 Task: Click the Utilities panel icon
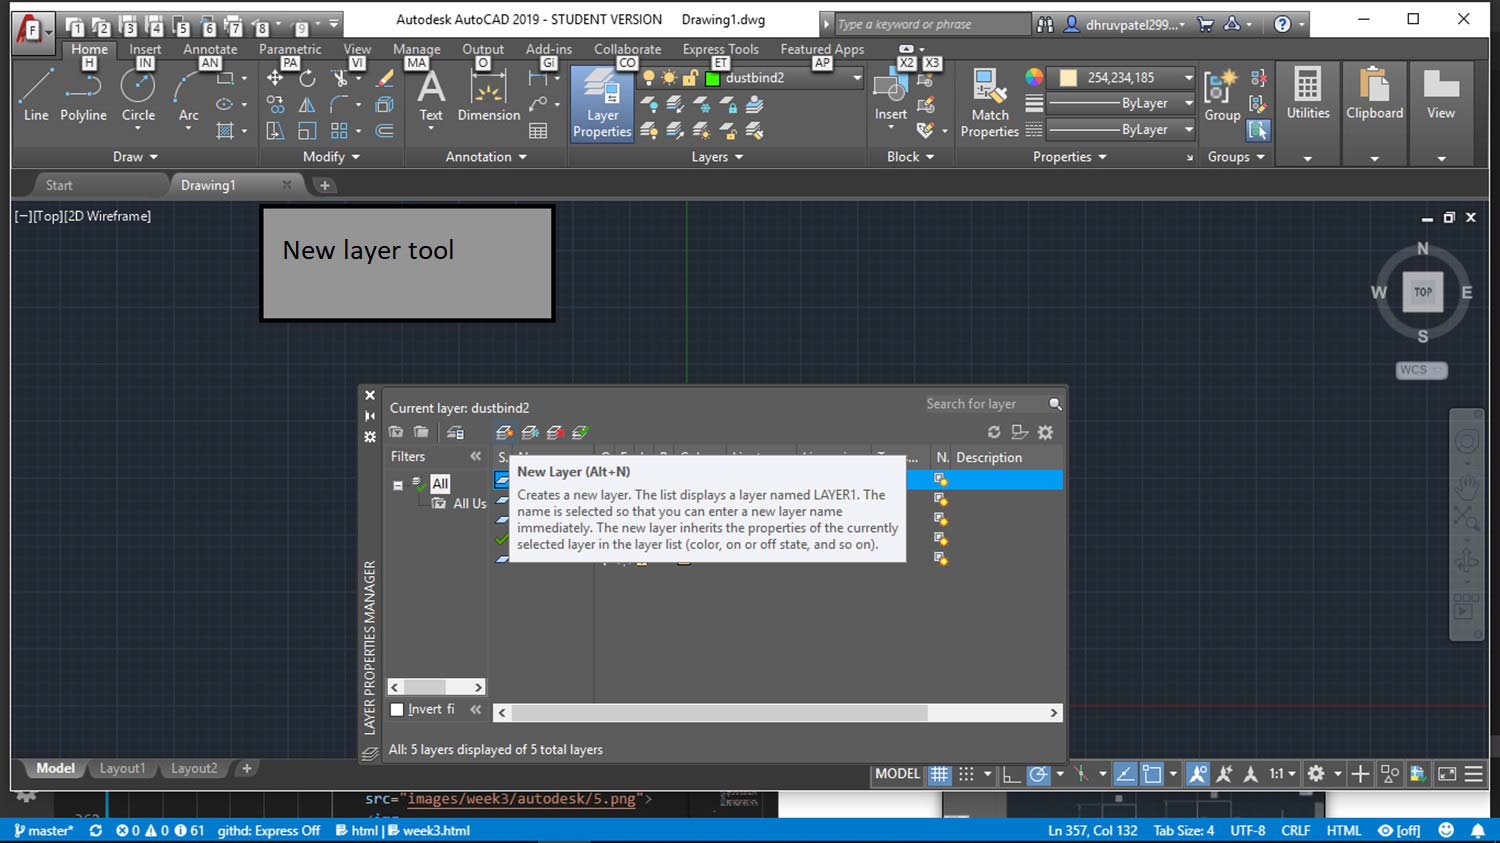click(1308, 95)
